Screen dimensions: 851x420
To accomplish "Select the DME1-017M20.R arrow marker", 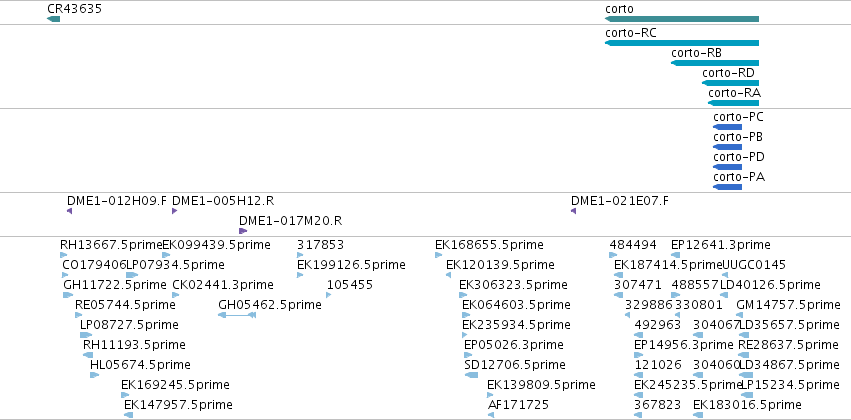I will (x=243, y=231).
